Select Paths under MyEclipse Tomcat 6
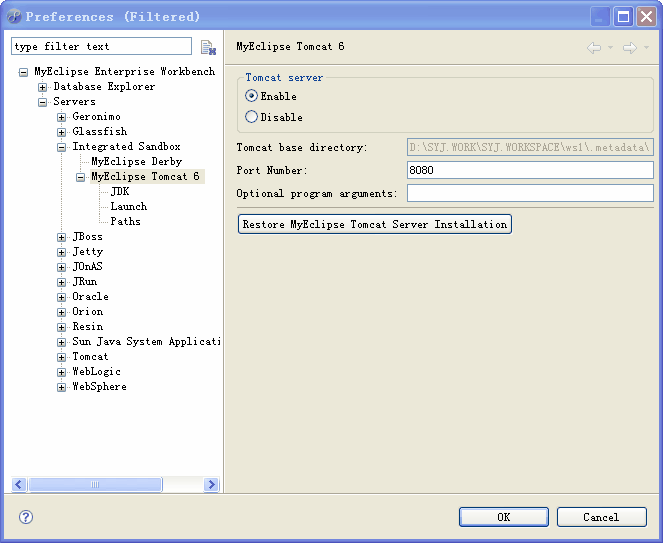Screen dimensions: 663x543 tap(125, 222)
